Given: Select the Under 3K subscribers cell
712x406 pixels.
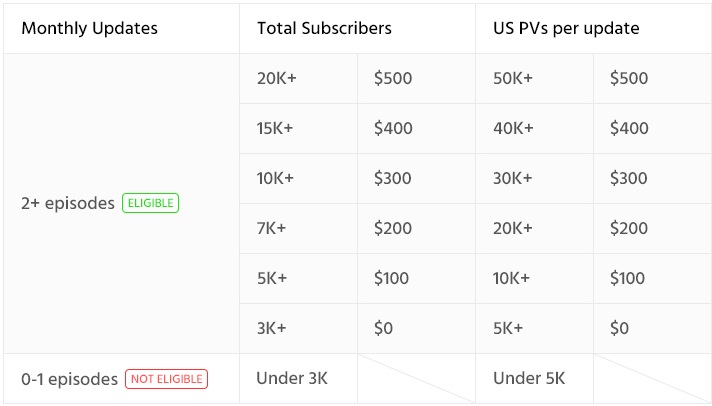Looking at the screenshot, I should pyautogui.click(x=291, y=378).
